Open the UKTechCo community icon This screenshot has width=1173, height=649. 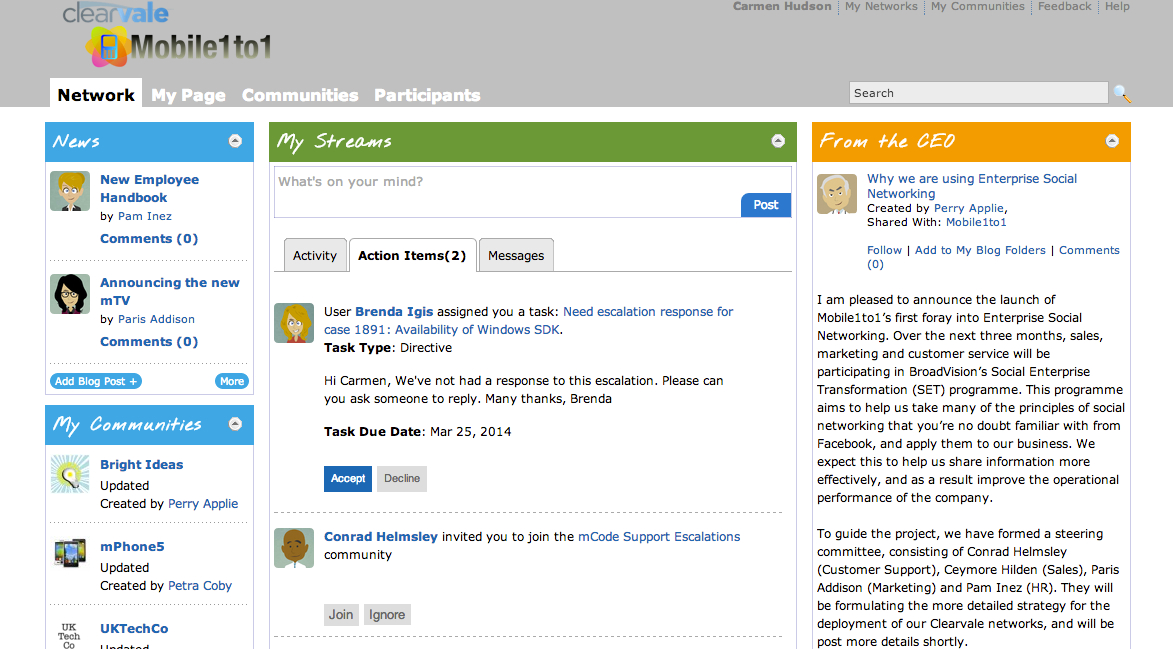tap(70, 635)
